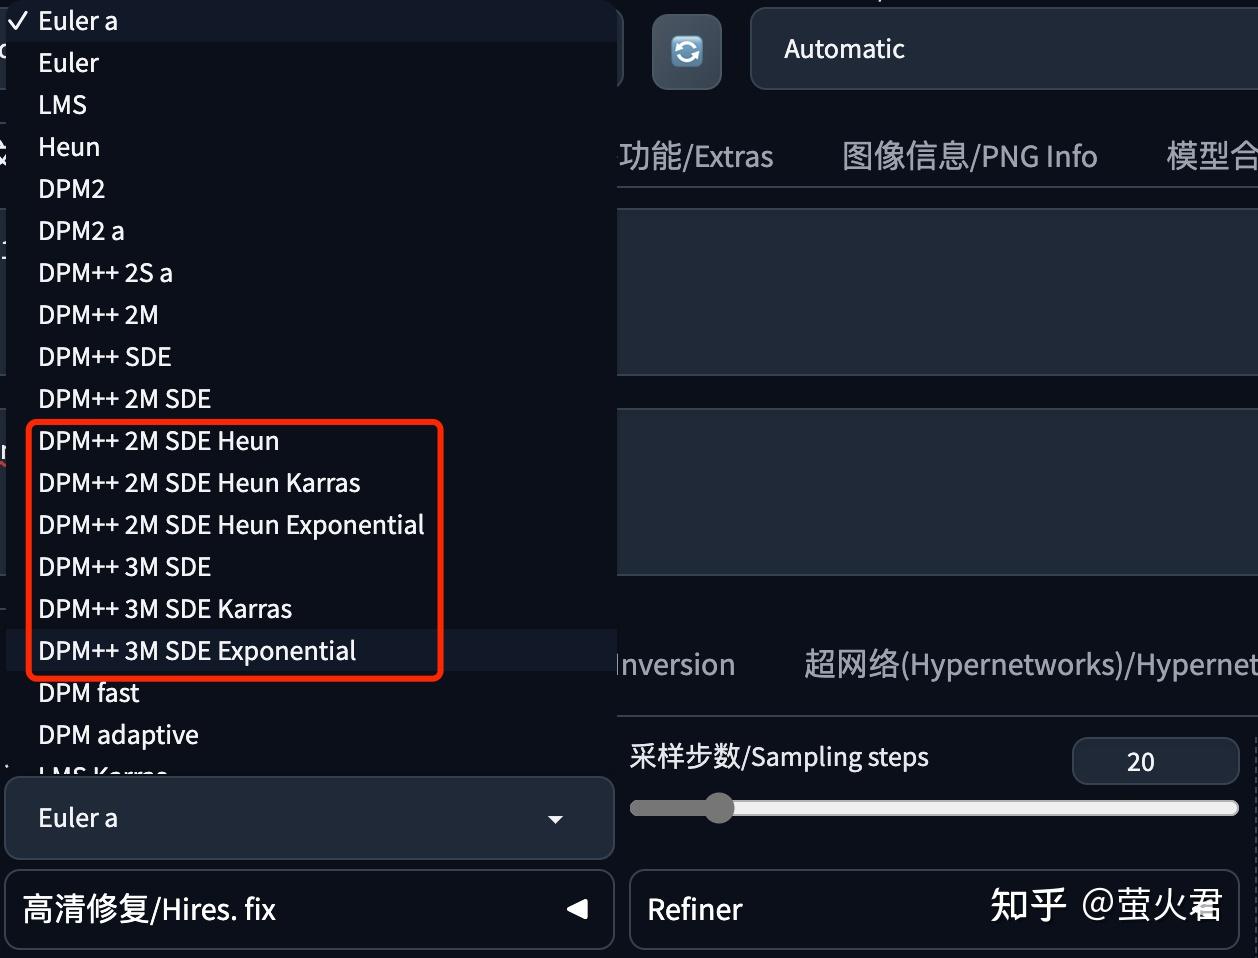Select the LMS sampler
Screen dimensions: 1258x958
[62, 104]
